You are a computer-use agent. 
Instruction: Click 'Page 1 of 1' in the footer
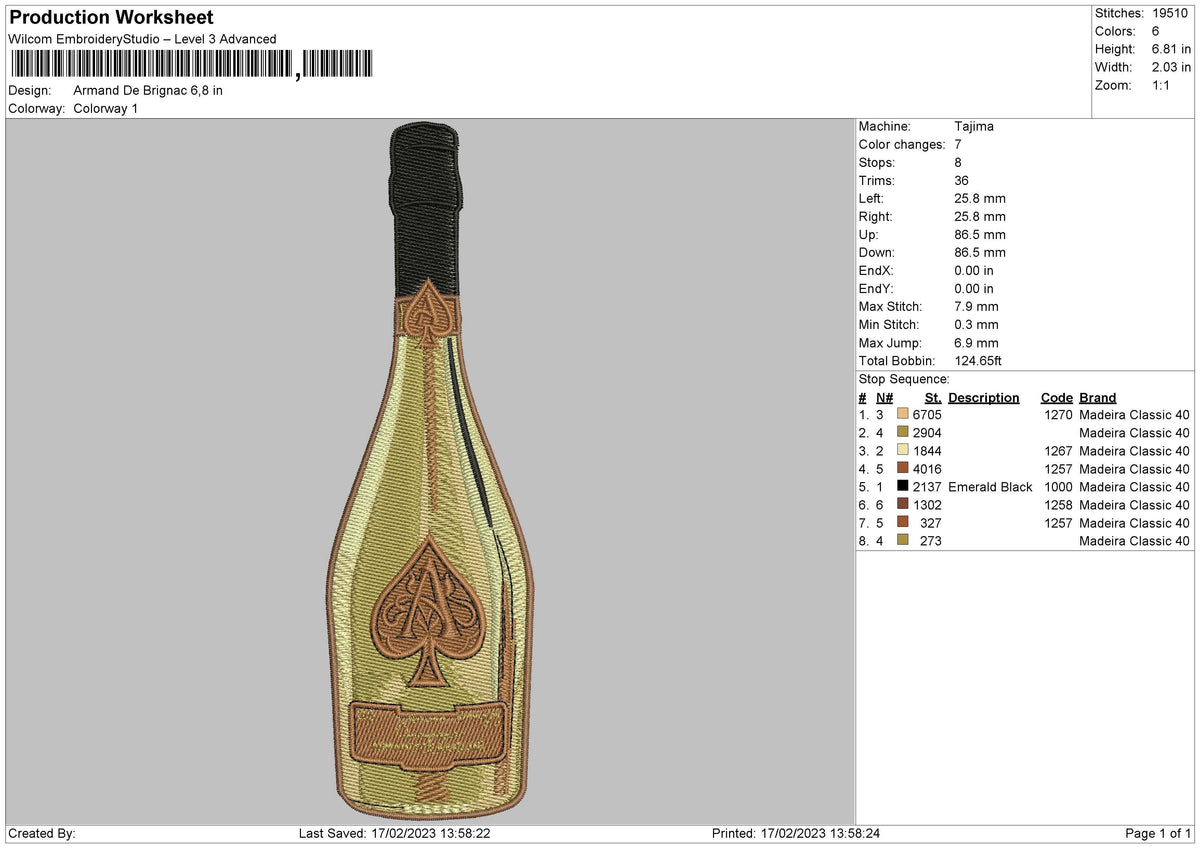1158,834
